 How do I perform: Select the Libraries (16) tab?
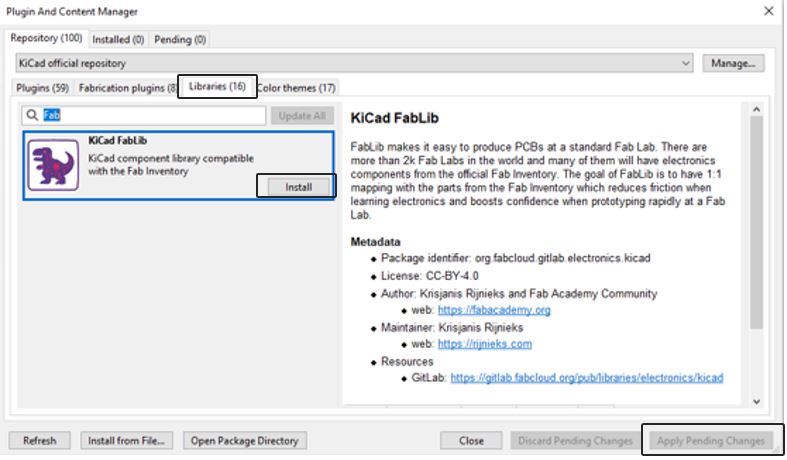217,88
